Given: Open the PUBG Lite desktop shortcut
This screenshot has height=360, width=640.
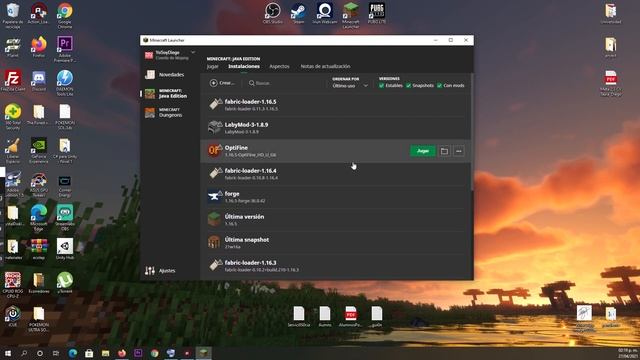Looking at the screenshot, I should [376, 13].
